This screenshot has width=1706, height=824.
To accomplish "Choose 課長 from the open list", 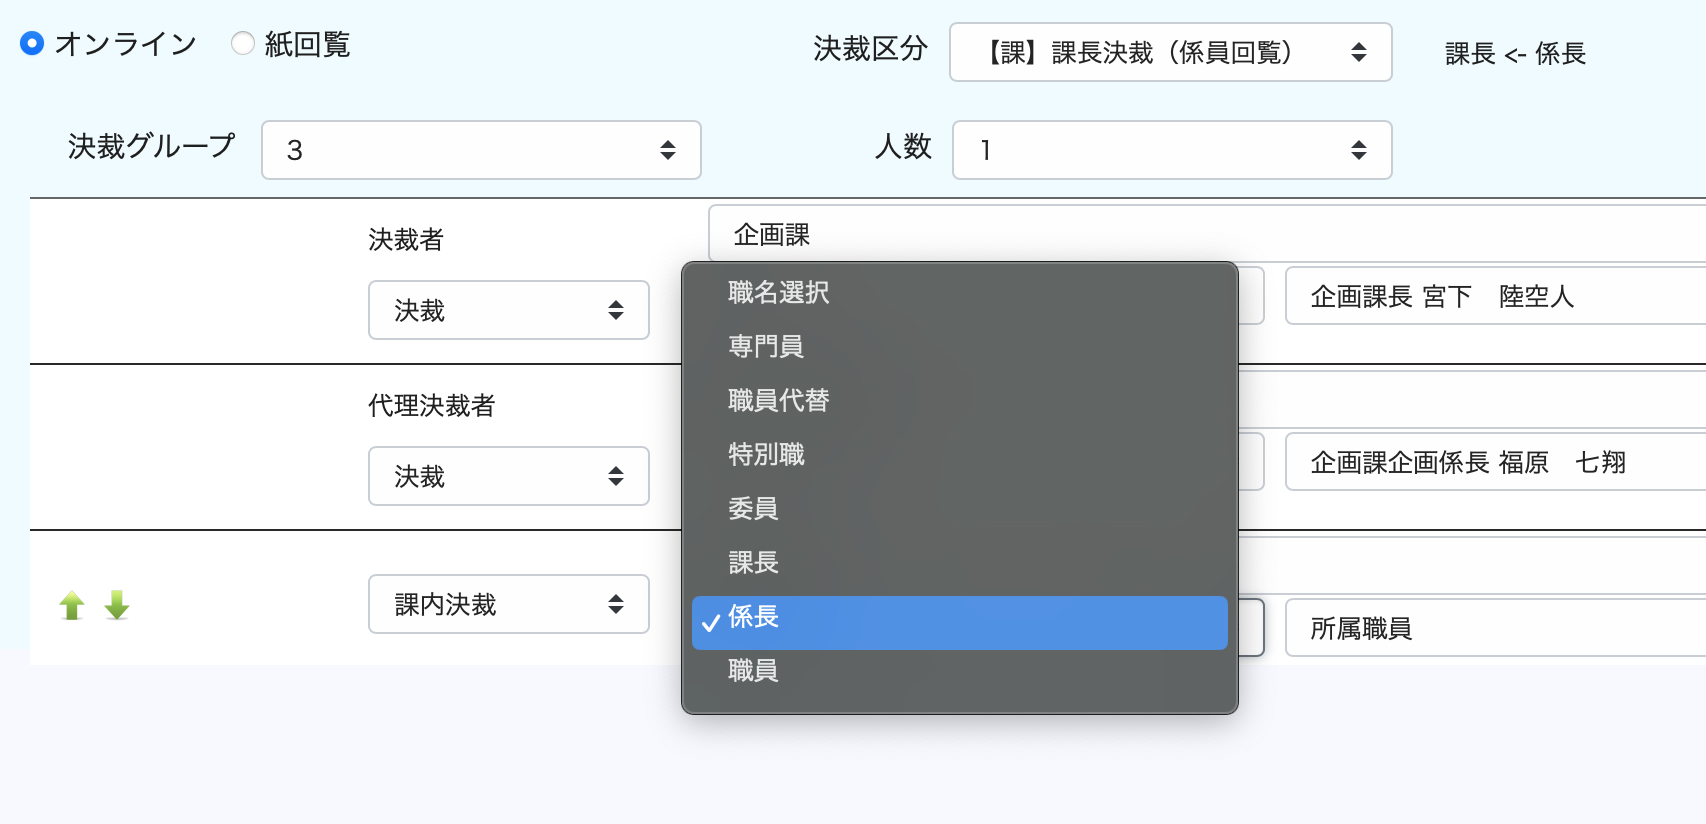I will pyautogui.click(x=753, y=563).
